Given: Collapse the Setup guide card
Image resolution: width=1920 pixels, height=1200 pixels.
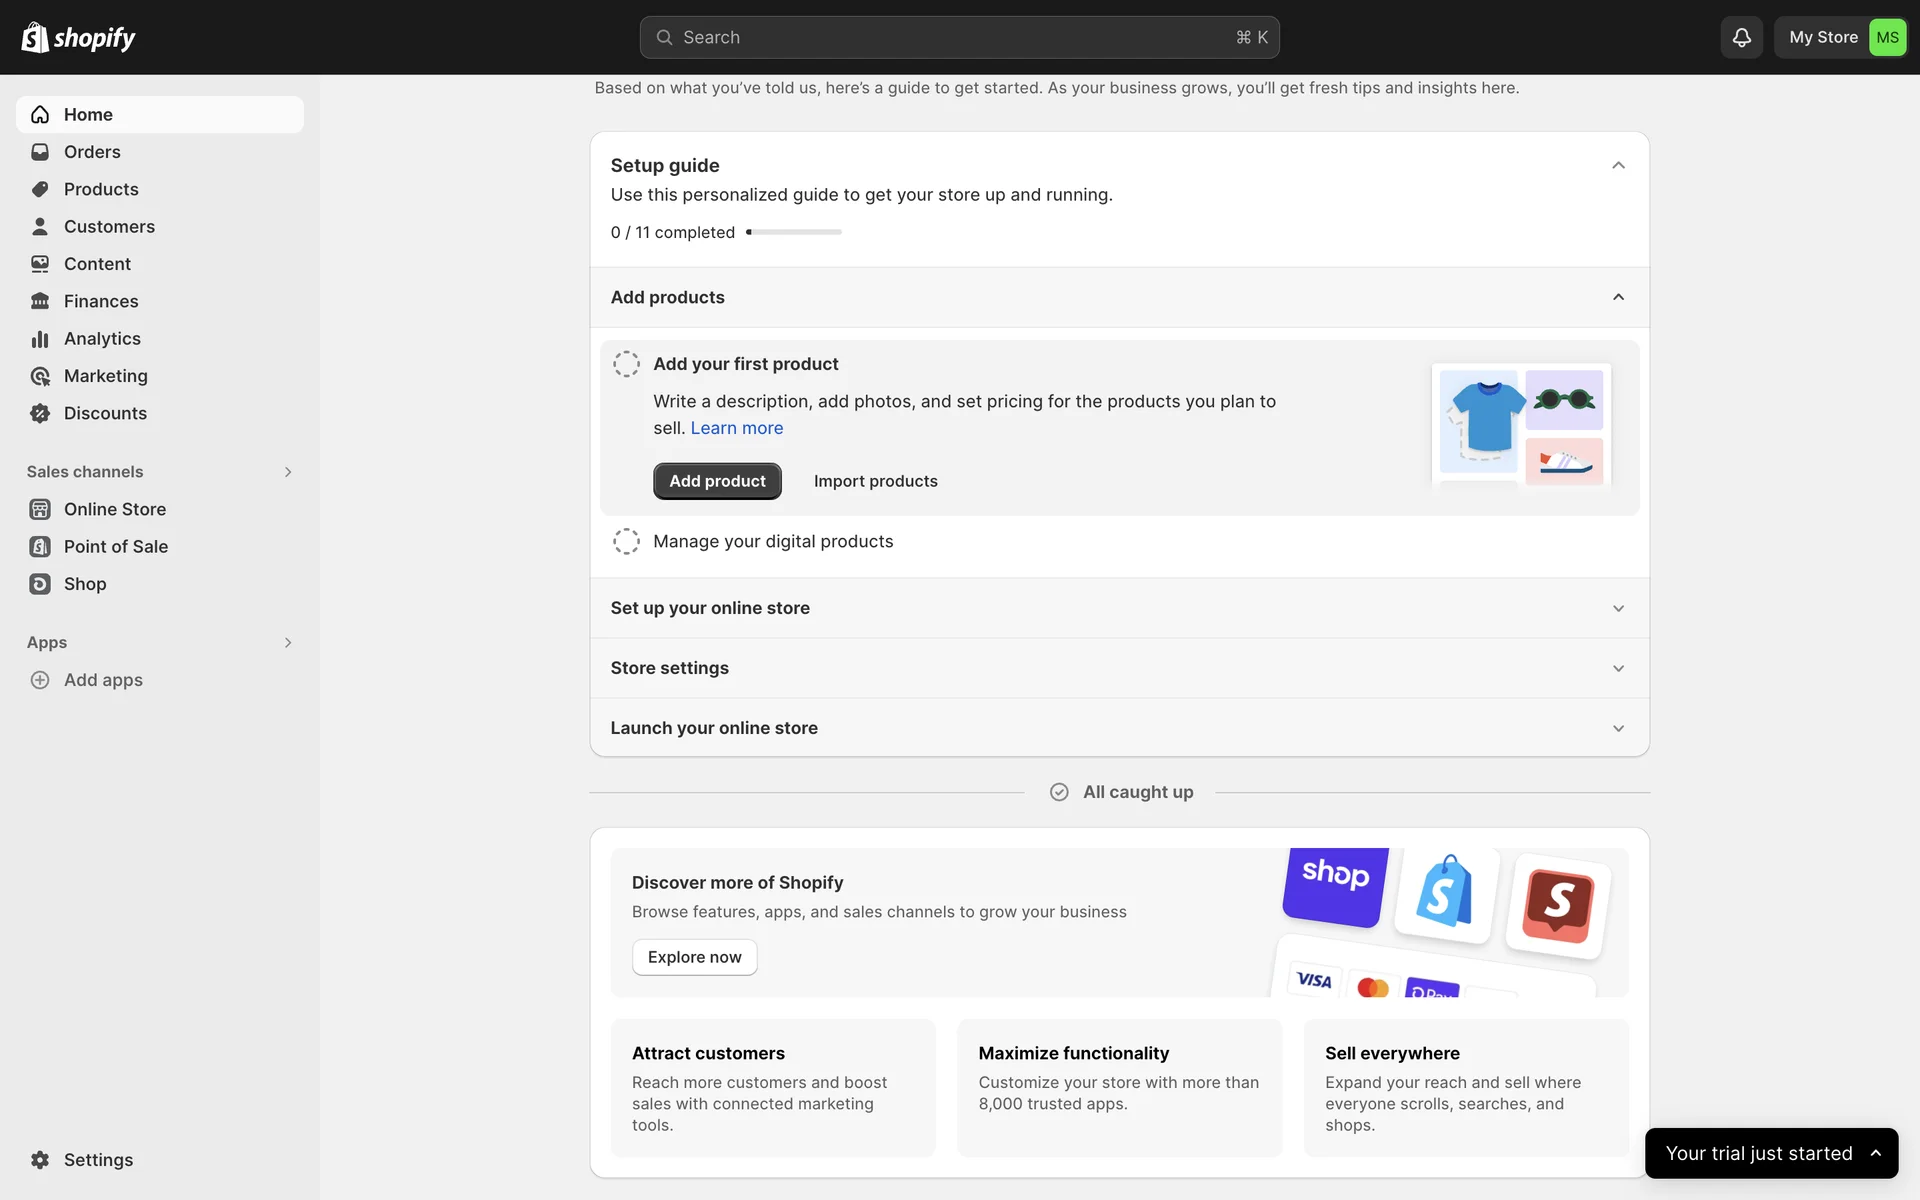Looking at the screenshot, I should click(x=1618, y=165).
